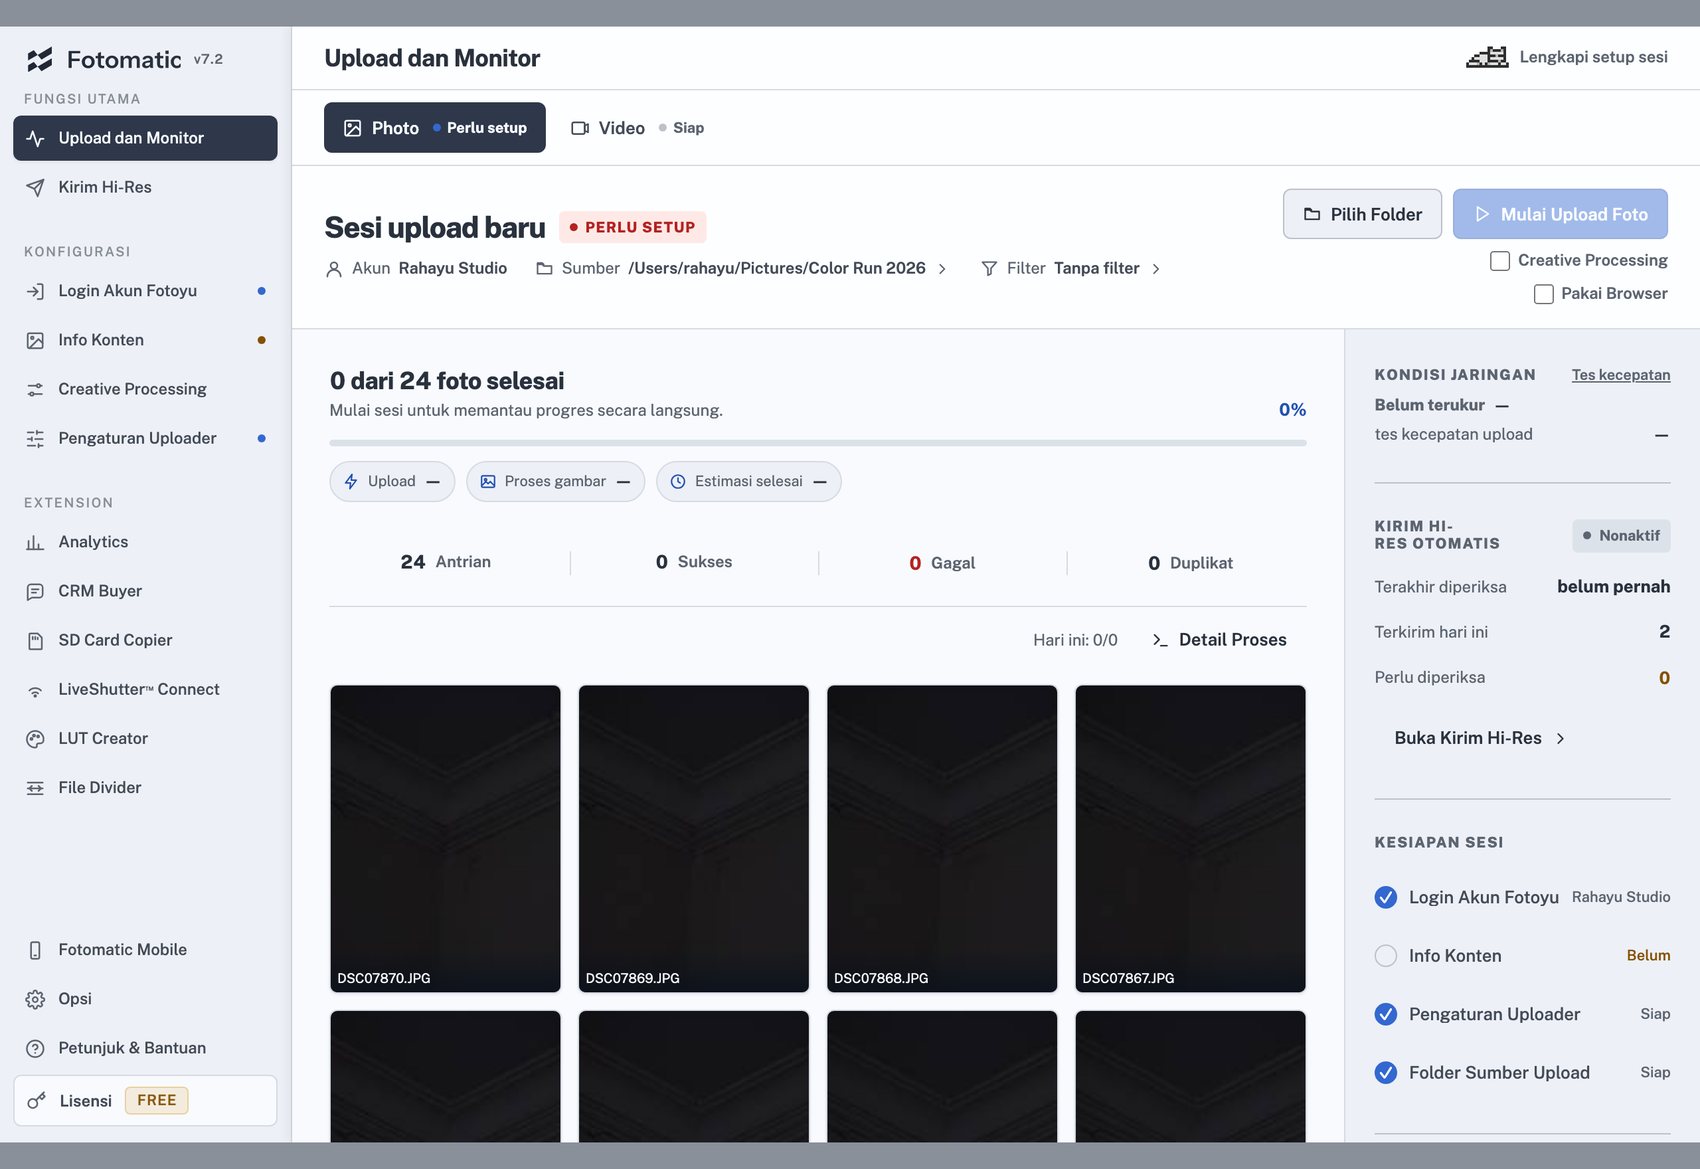
Task: Switch to the Photo tab
Action: pyautogui.click(x=435, y=128)
